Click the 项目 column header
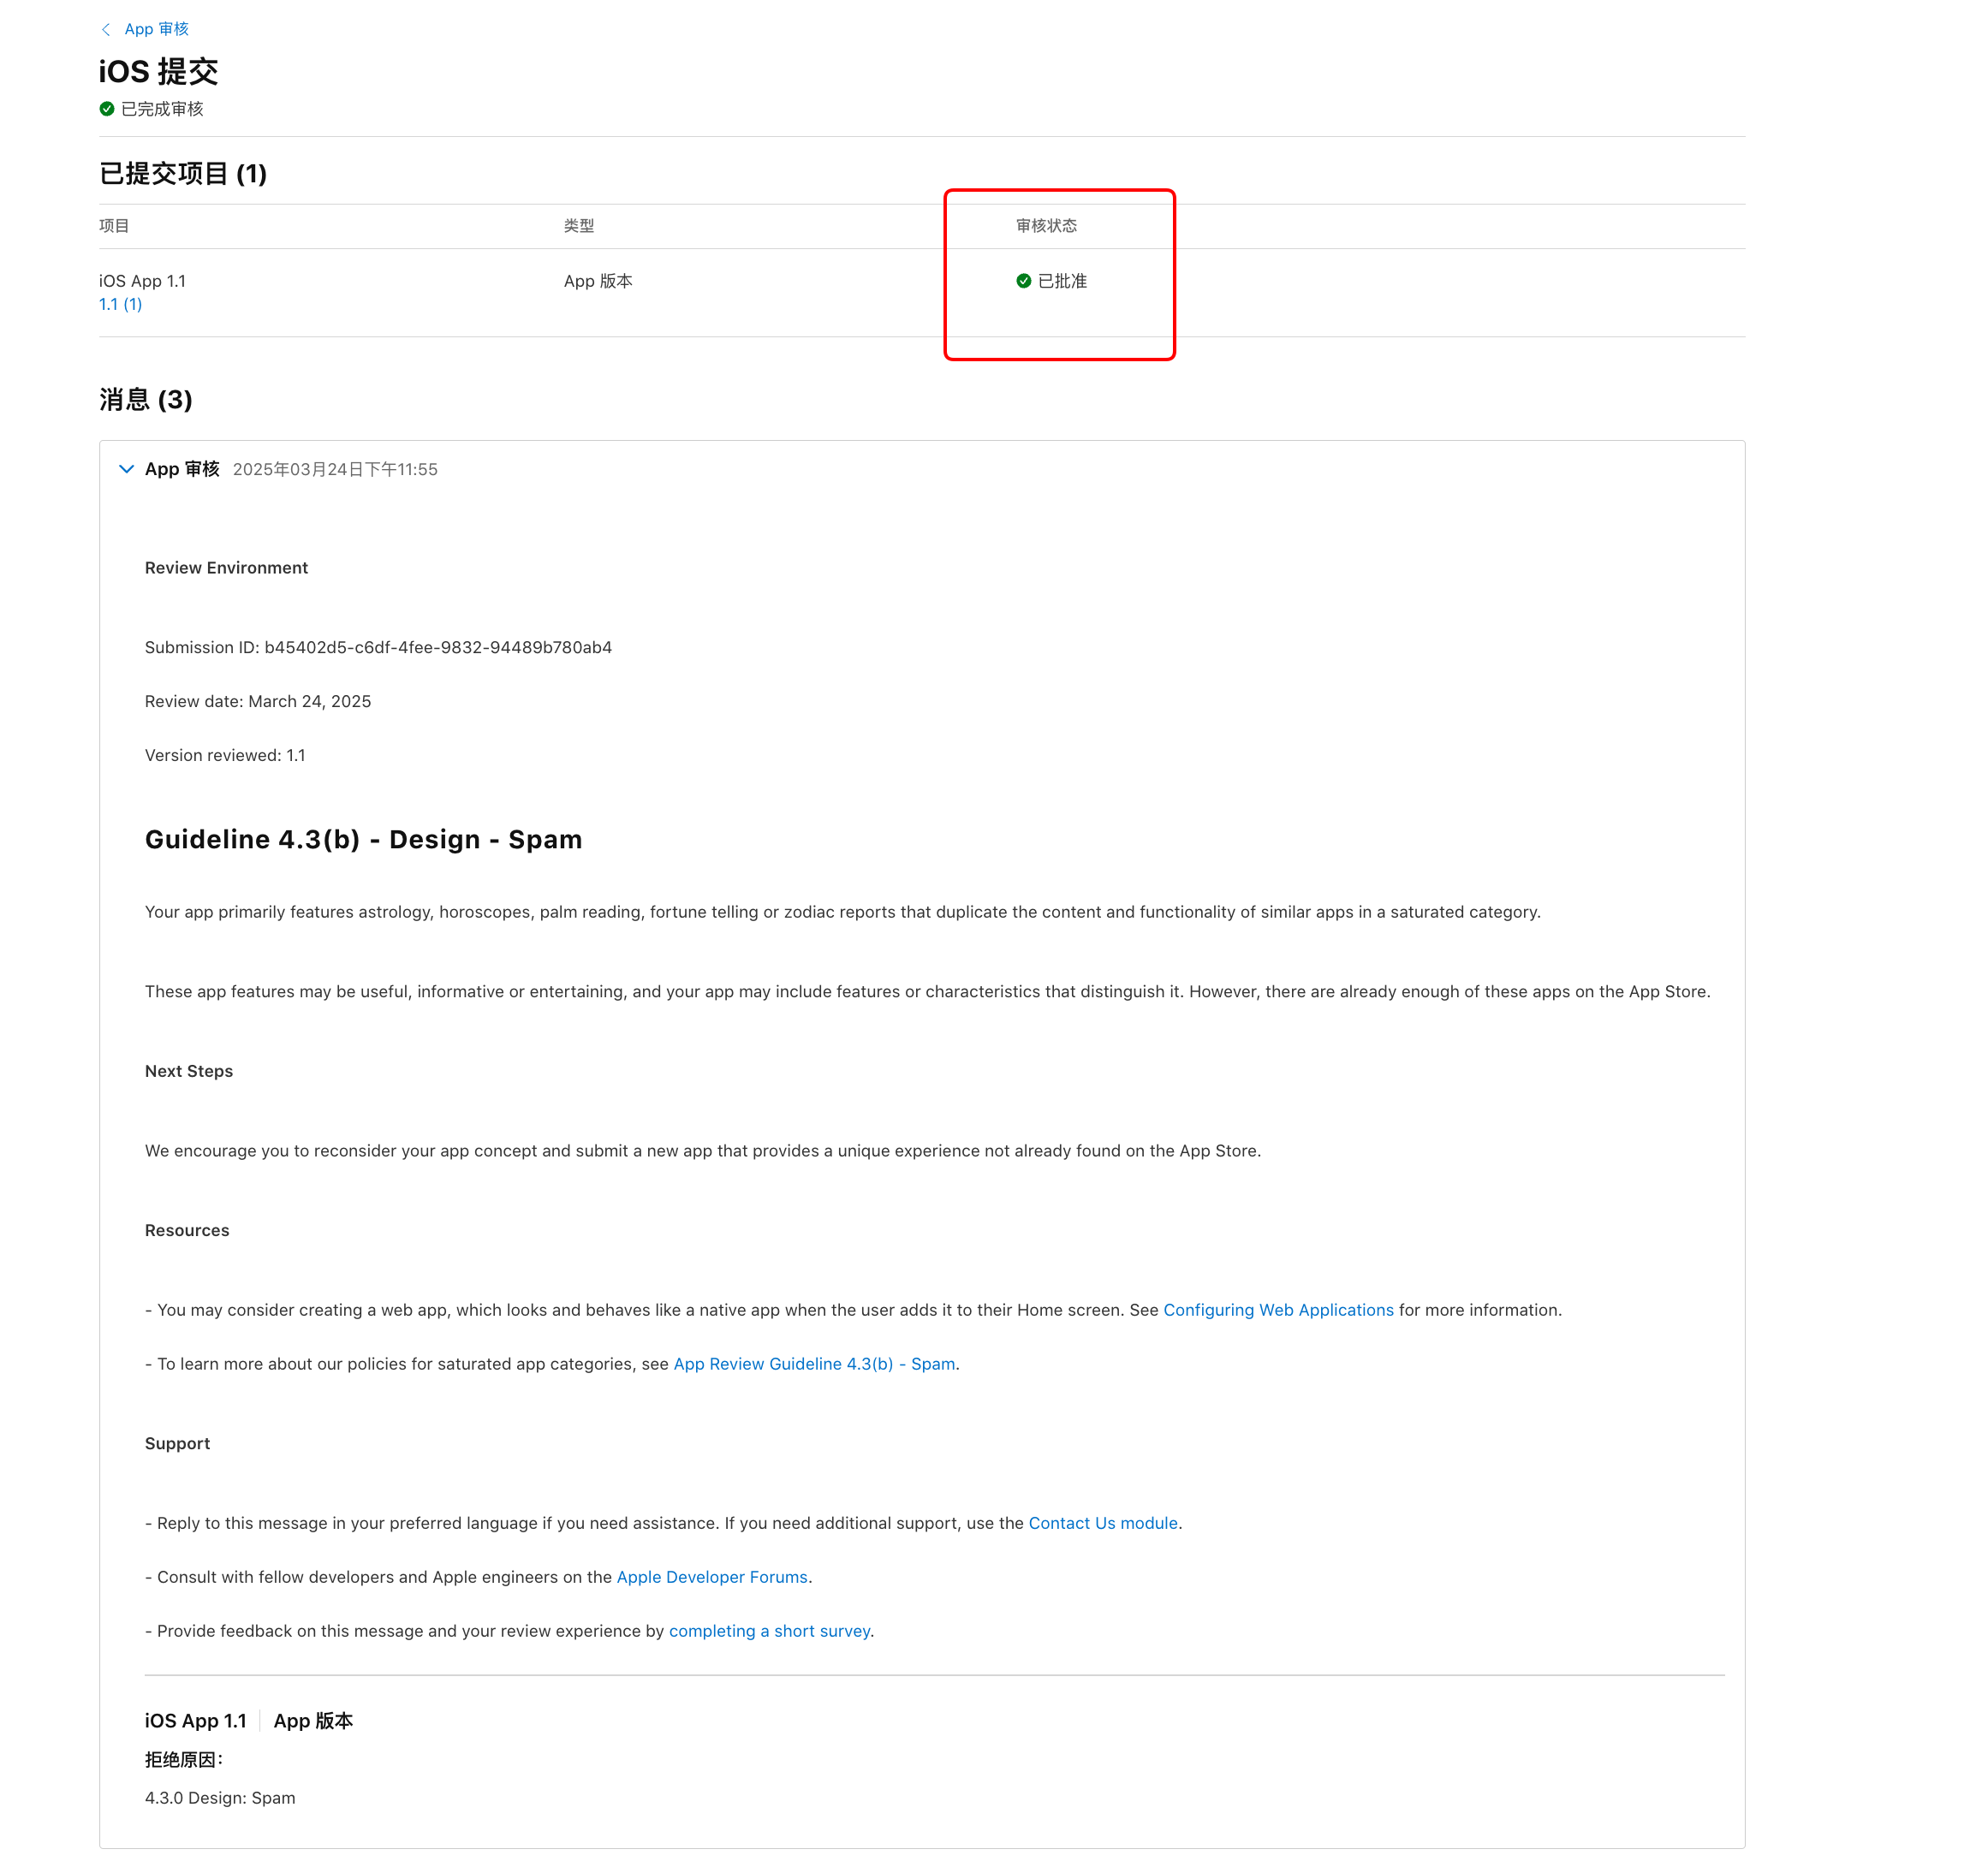This screenshot has height=1861, width=1988. coord(114,226)
